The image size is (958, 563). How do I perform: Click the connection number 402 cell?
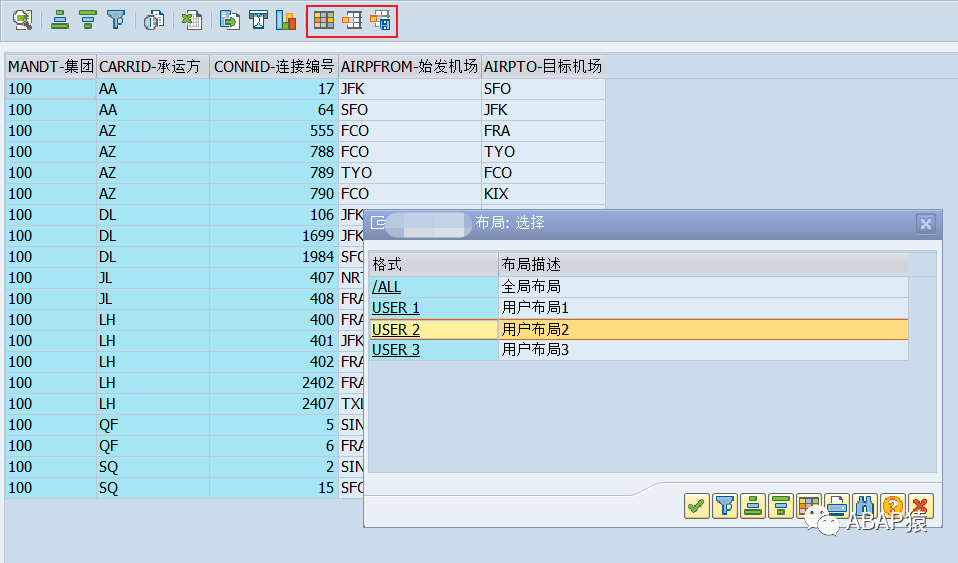[274, 362]
